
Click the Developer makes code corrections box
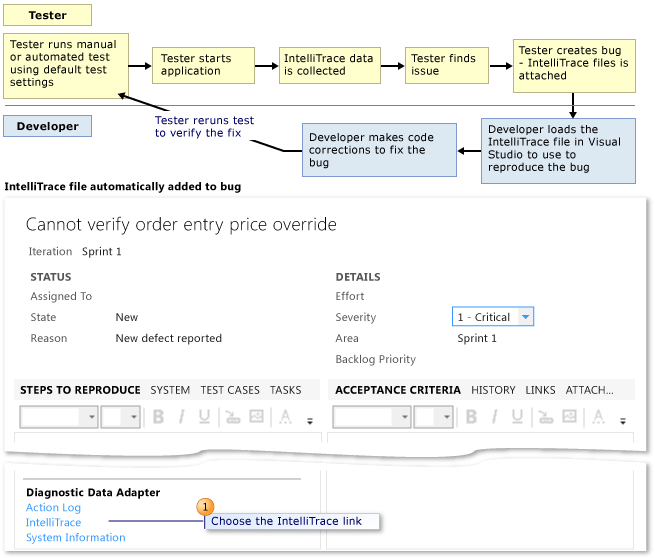point(379,150)
